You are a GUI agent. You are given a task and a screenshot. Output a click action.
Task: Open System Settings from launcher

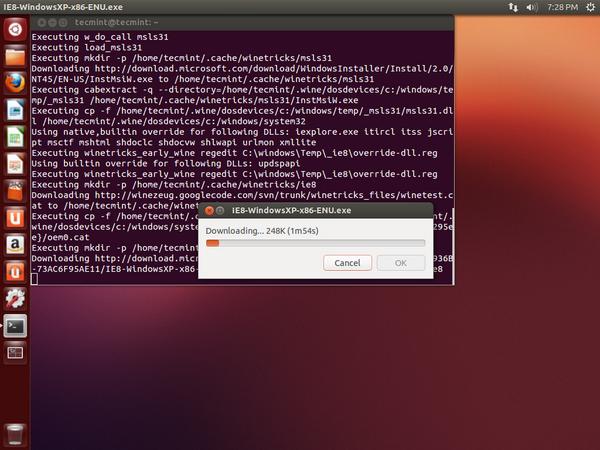tap(15, 299)
